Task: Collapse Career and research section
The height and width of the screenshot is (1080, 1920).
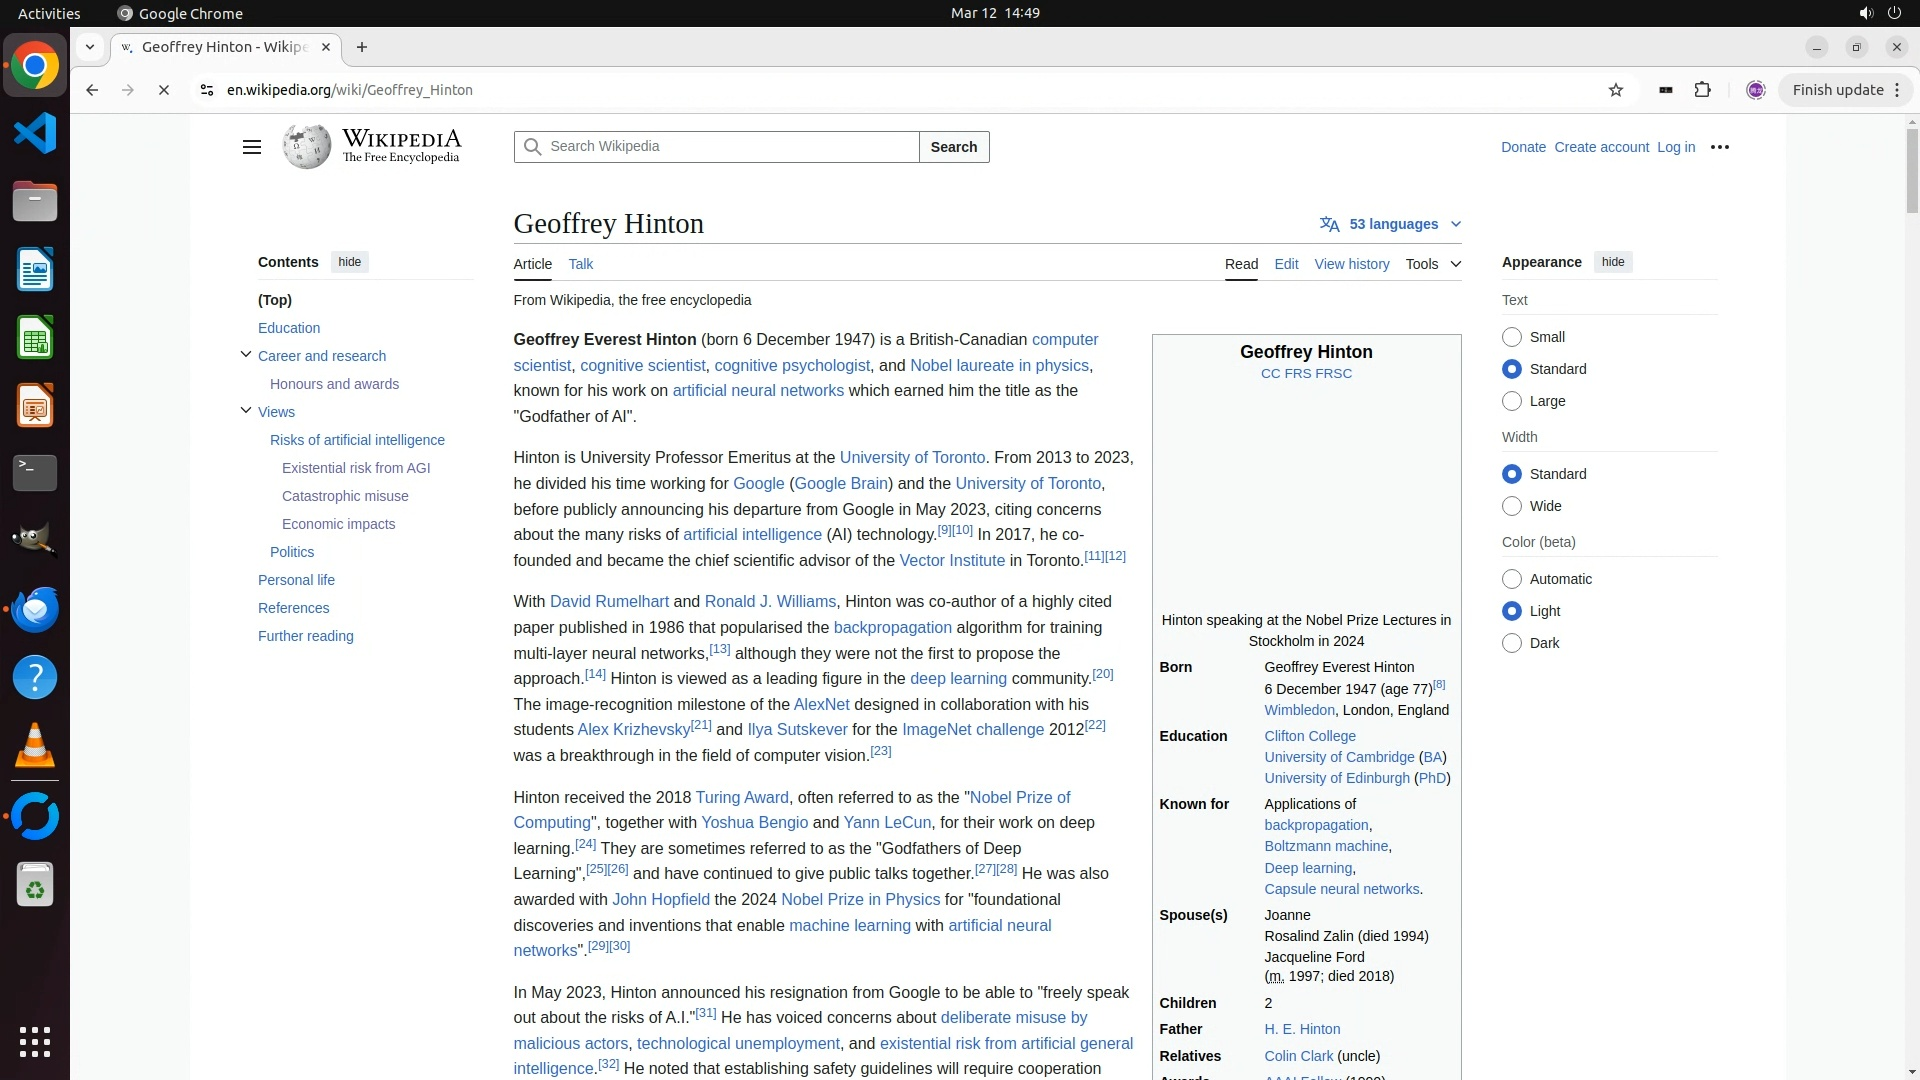Action: 246,355
